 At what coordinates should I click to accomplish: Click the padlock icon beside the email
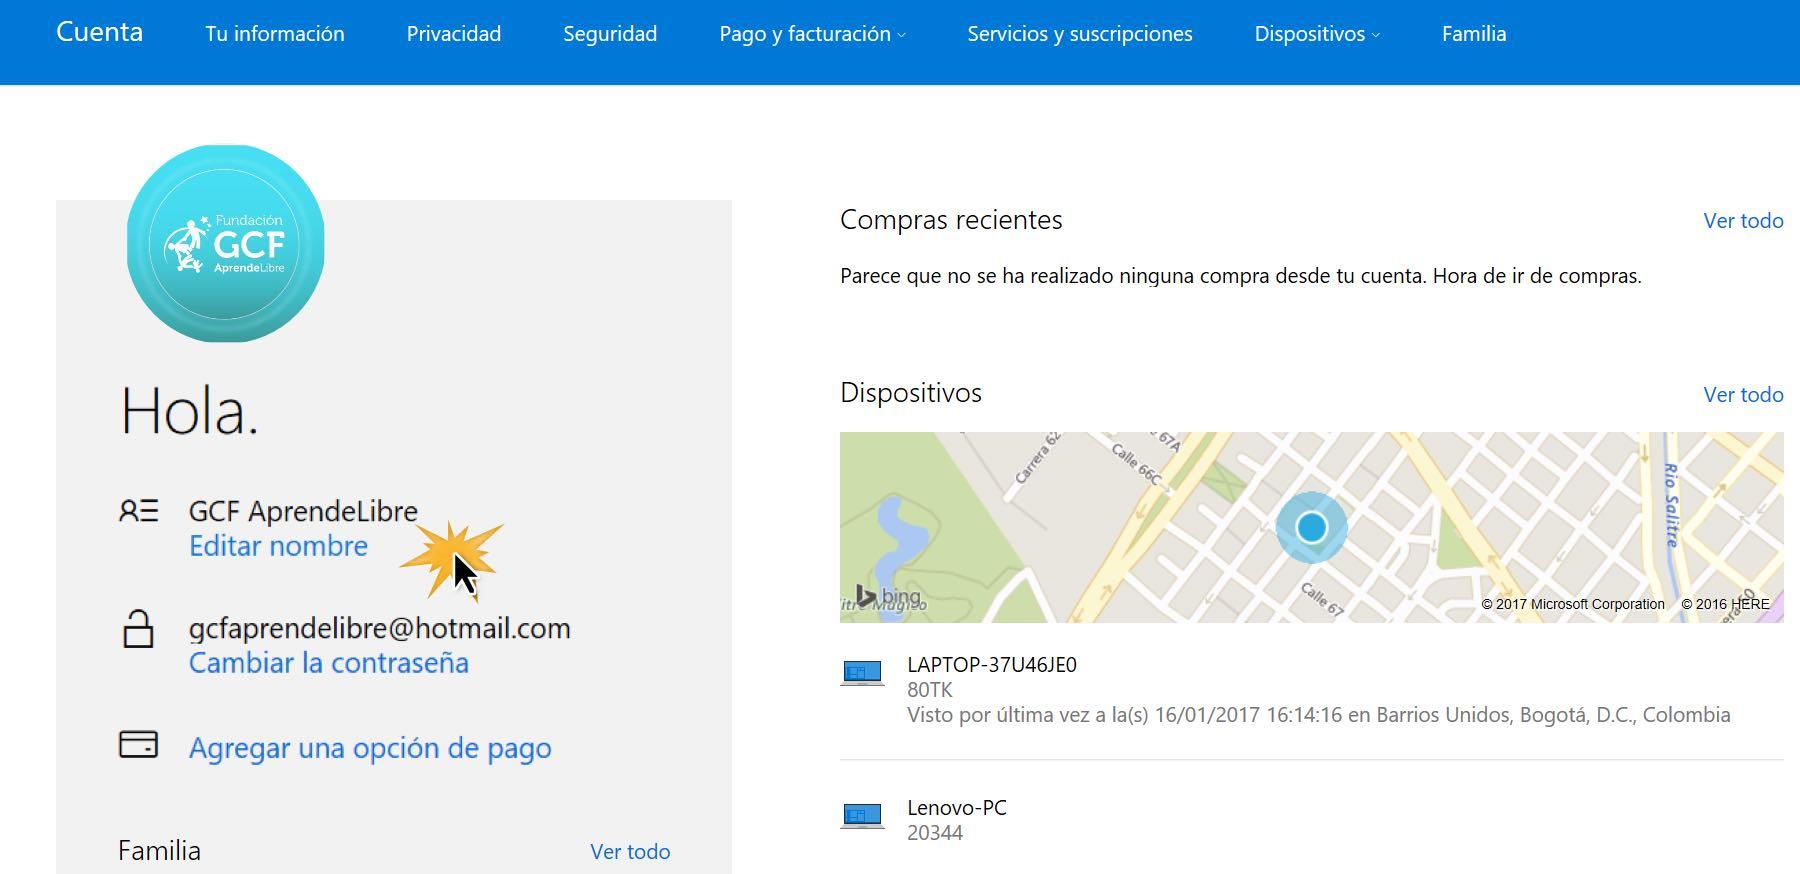pos(138,629)
